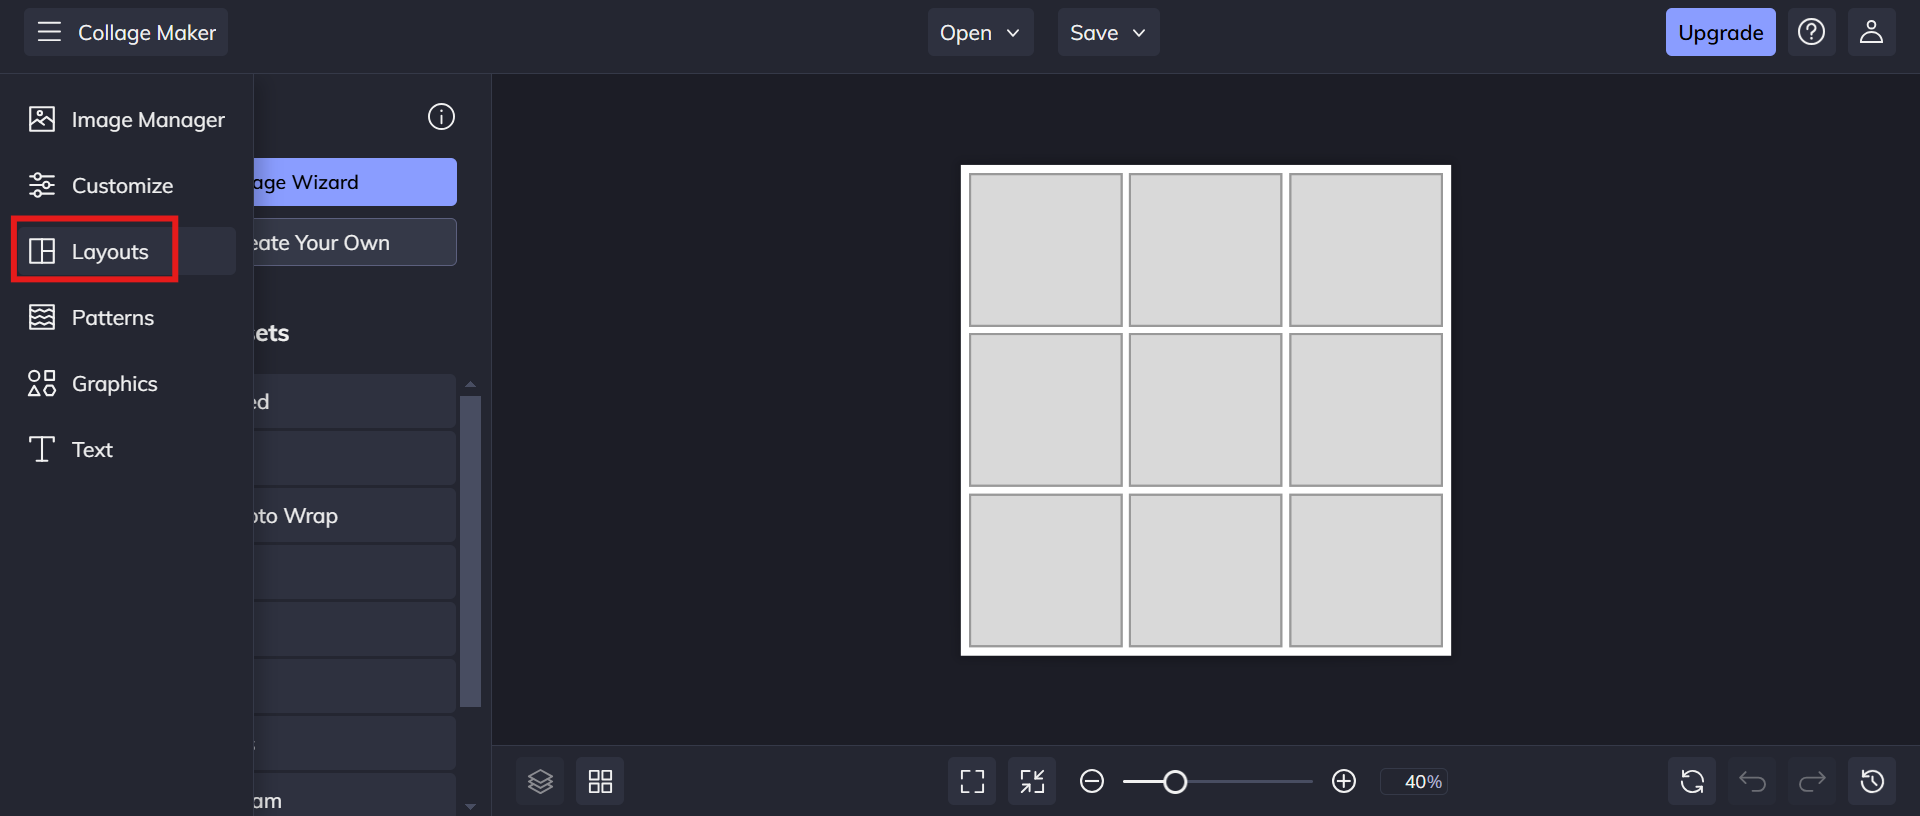Click the fit-to-screen corner brackets icon
Image resolution: width=1920 pixels, height=816 pixels.
(972, 781)
